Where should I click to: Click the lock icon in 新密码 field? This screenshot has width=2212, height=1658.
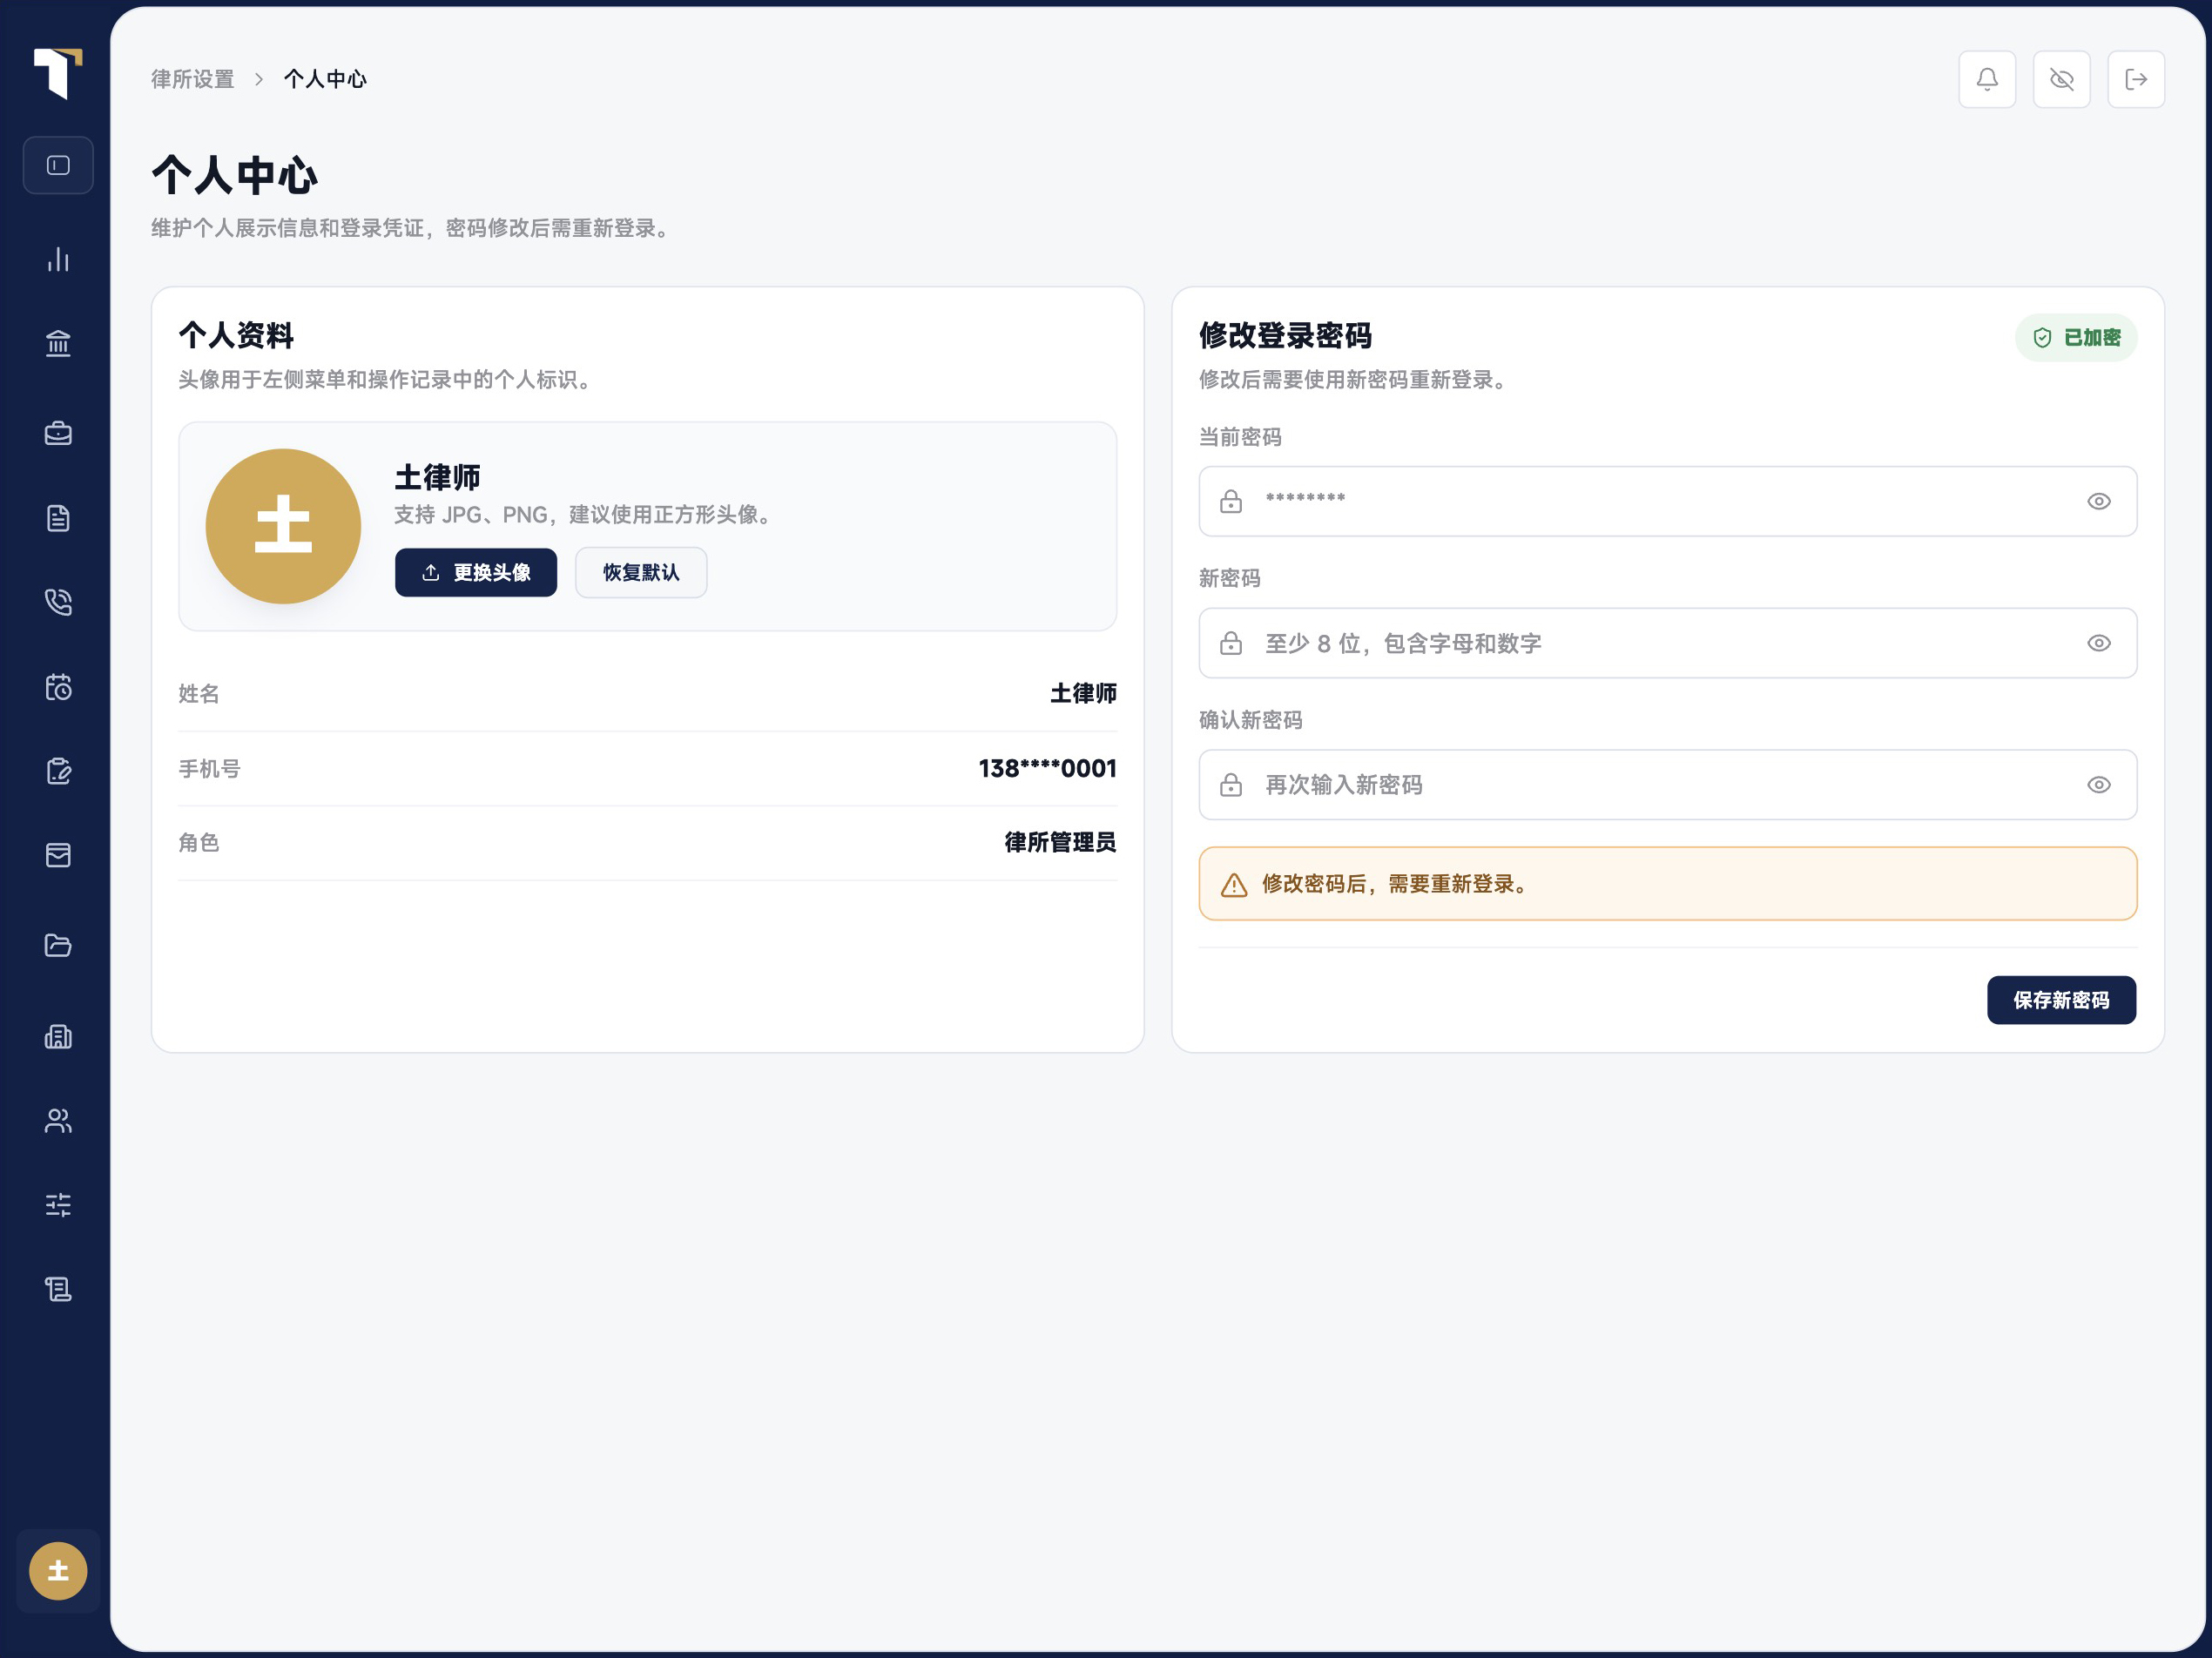[x=1231, y=643]
